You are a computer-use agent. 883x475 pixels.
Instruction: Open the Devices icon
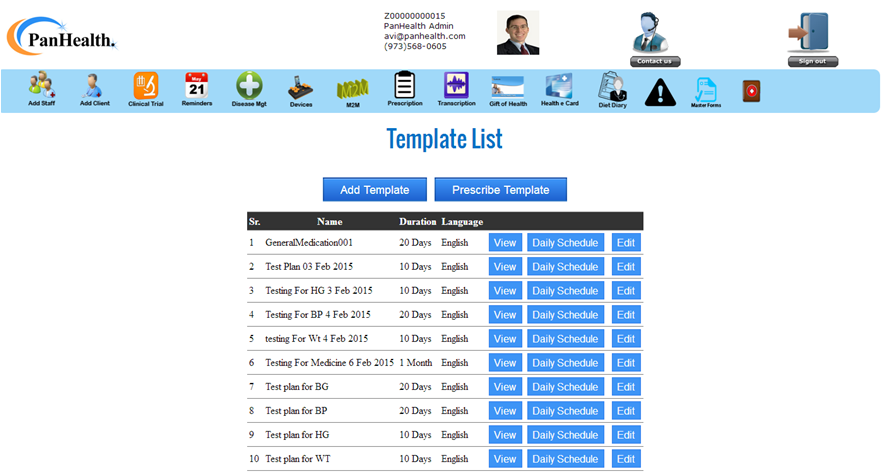301,89
